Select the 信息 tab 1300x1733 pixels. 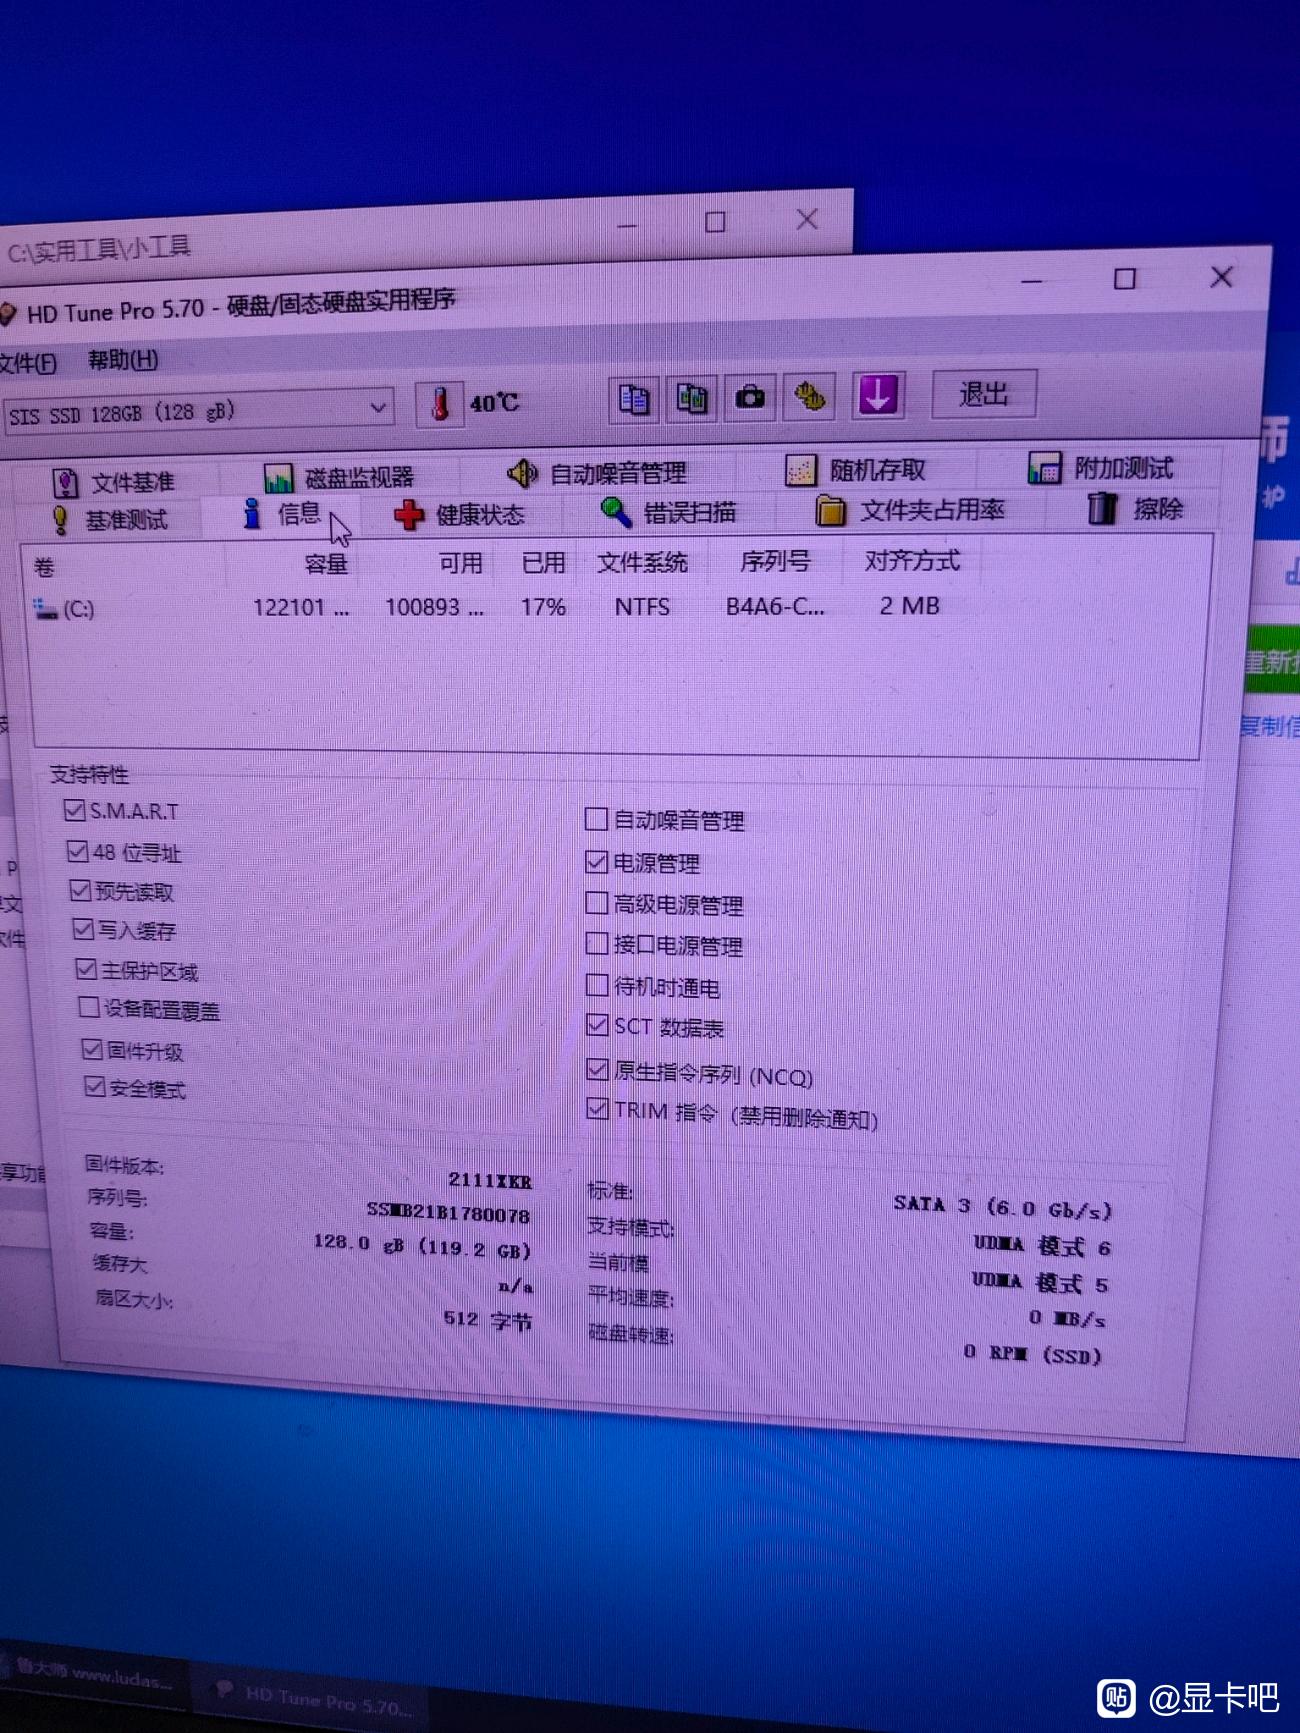click(x=282, y=515)
